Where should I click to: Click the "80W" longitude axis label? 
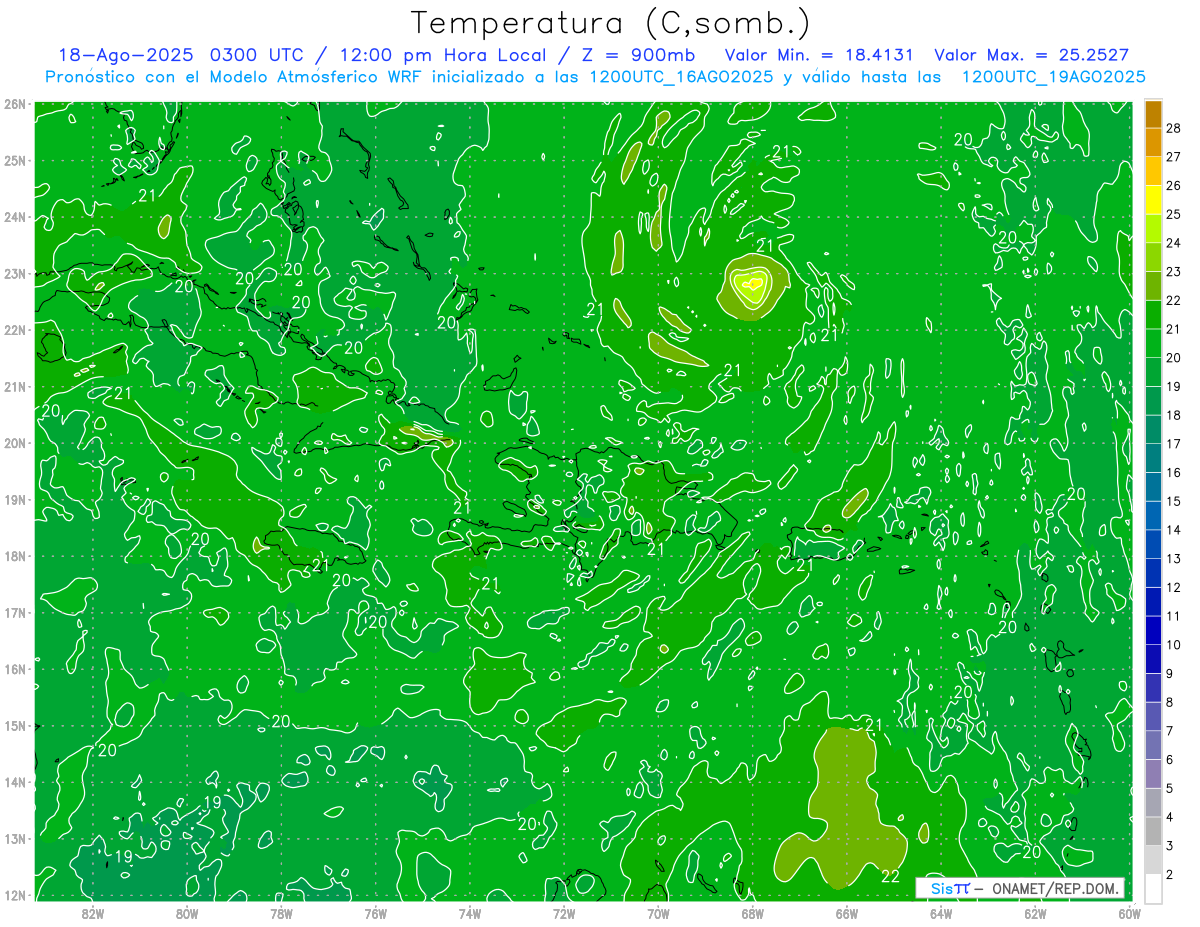click(186, 913)
